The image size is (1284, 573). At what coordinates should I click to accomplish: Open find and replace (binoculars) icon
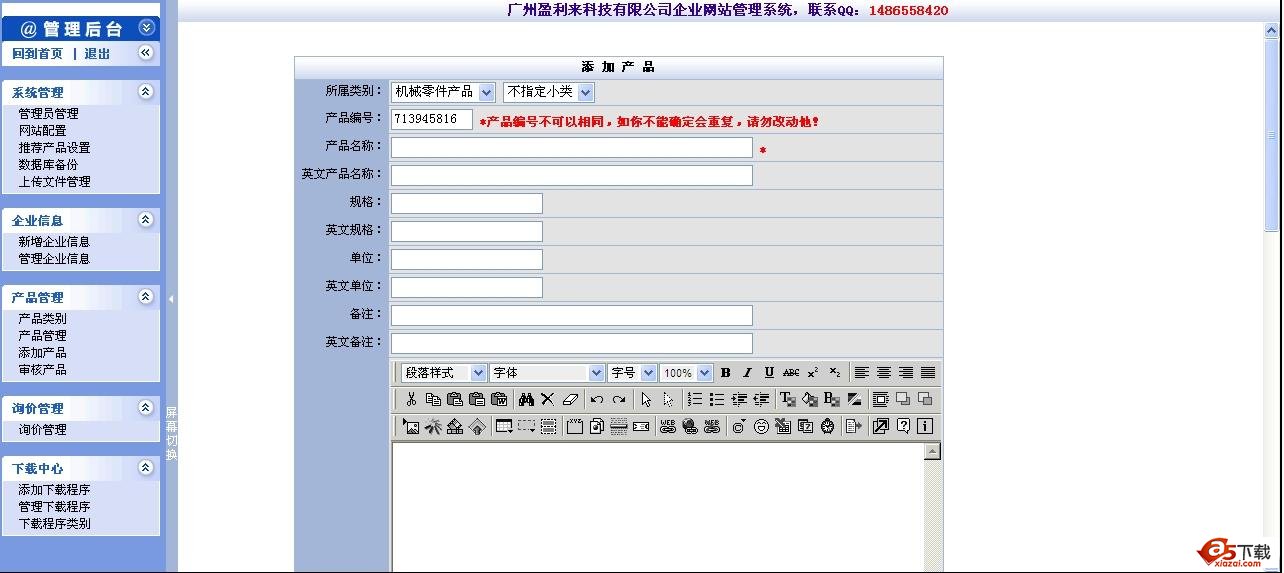[525, 399]
